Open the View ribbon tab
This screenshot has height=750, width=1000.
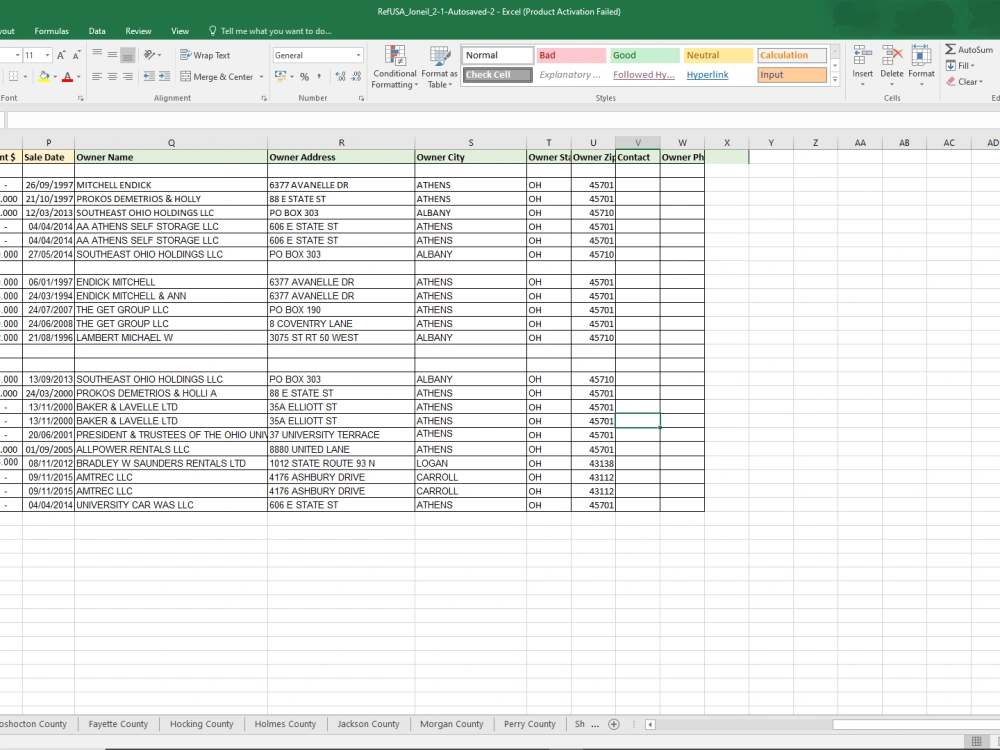[x=180, y=31]
